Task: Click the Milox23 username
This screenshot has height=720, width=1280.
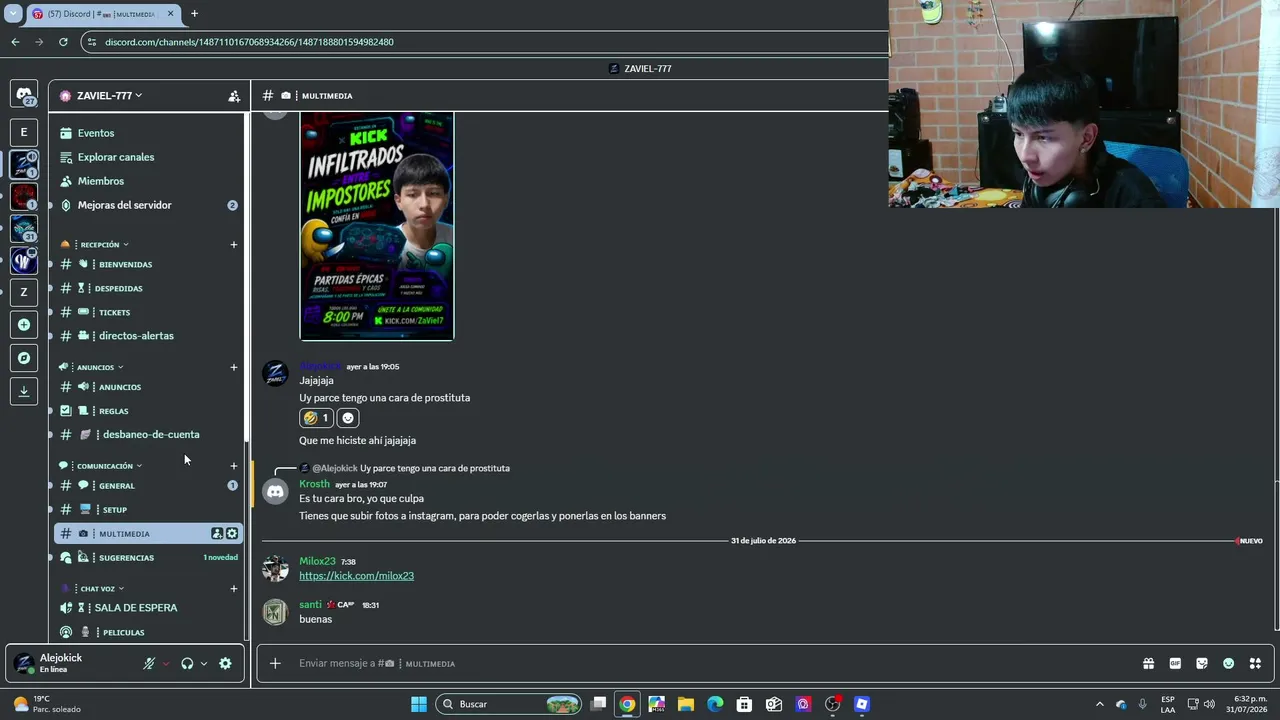Action: pos(317,562)
